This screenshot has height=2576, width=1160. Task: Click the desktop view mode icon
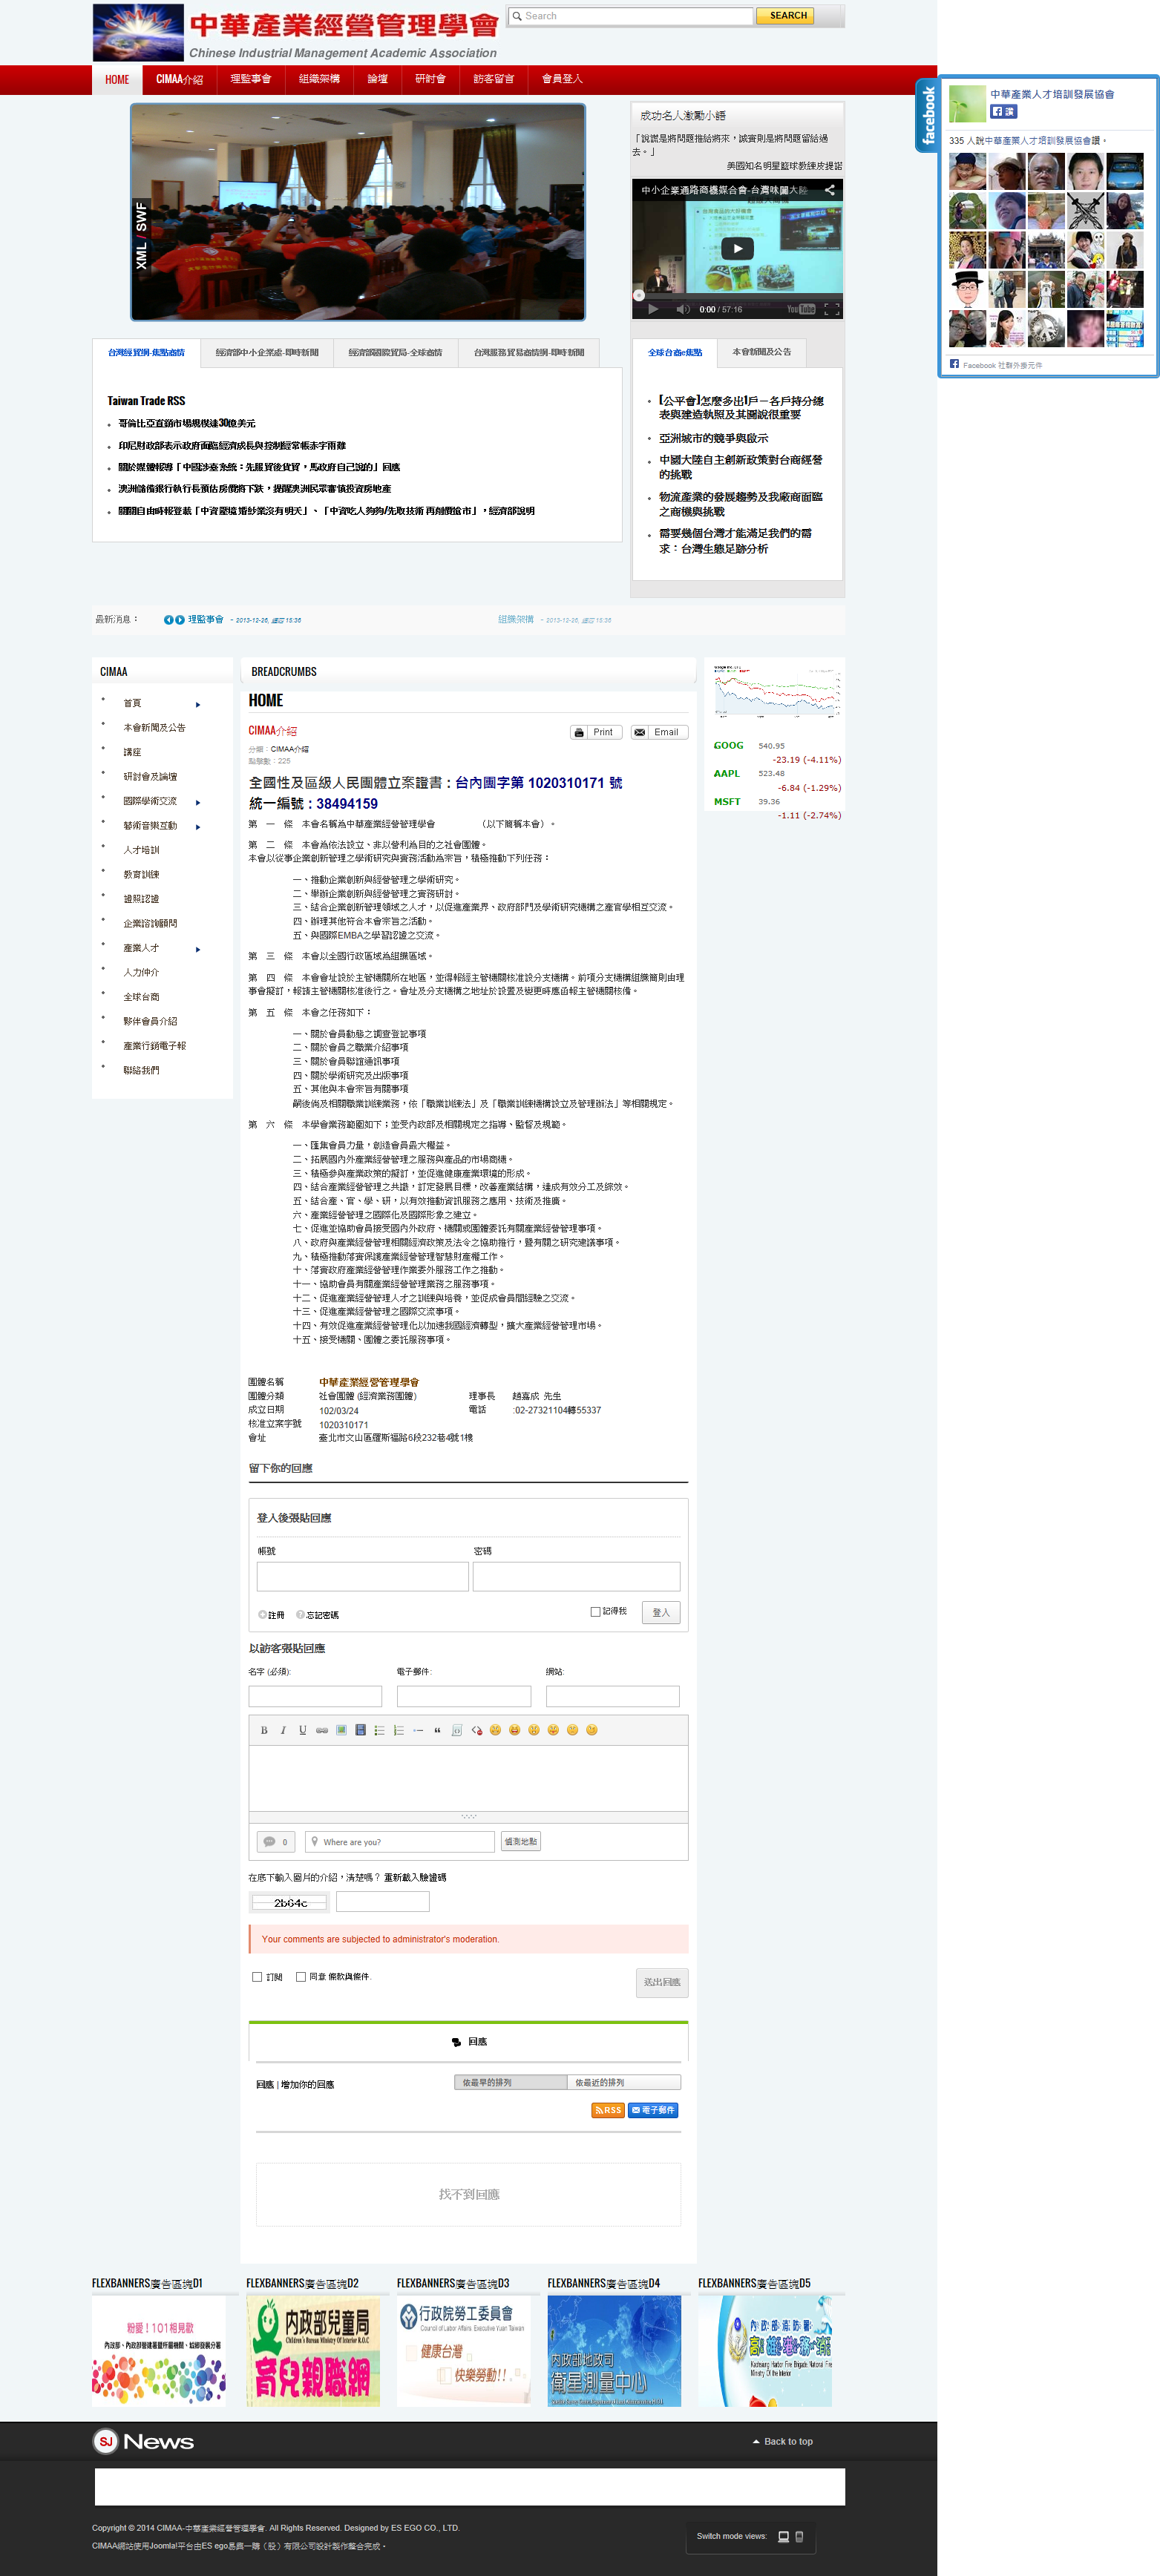click(783, 2536)
